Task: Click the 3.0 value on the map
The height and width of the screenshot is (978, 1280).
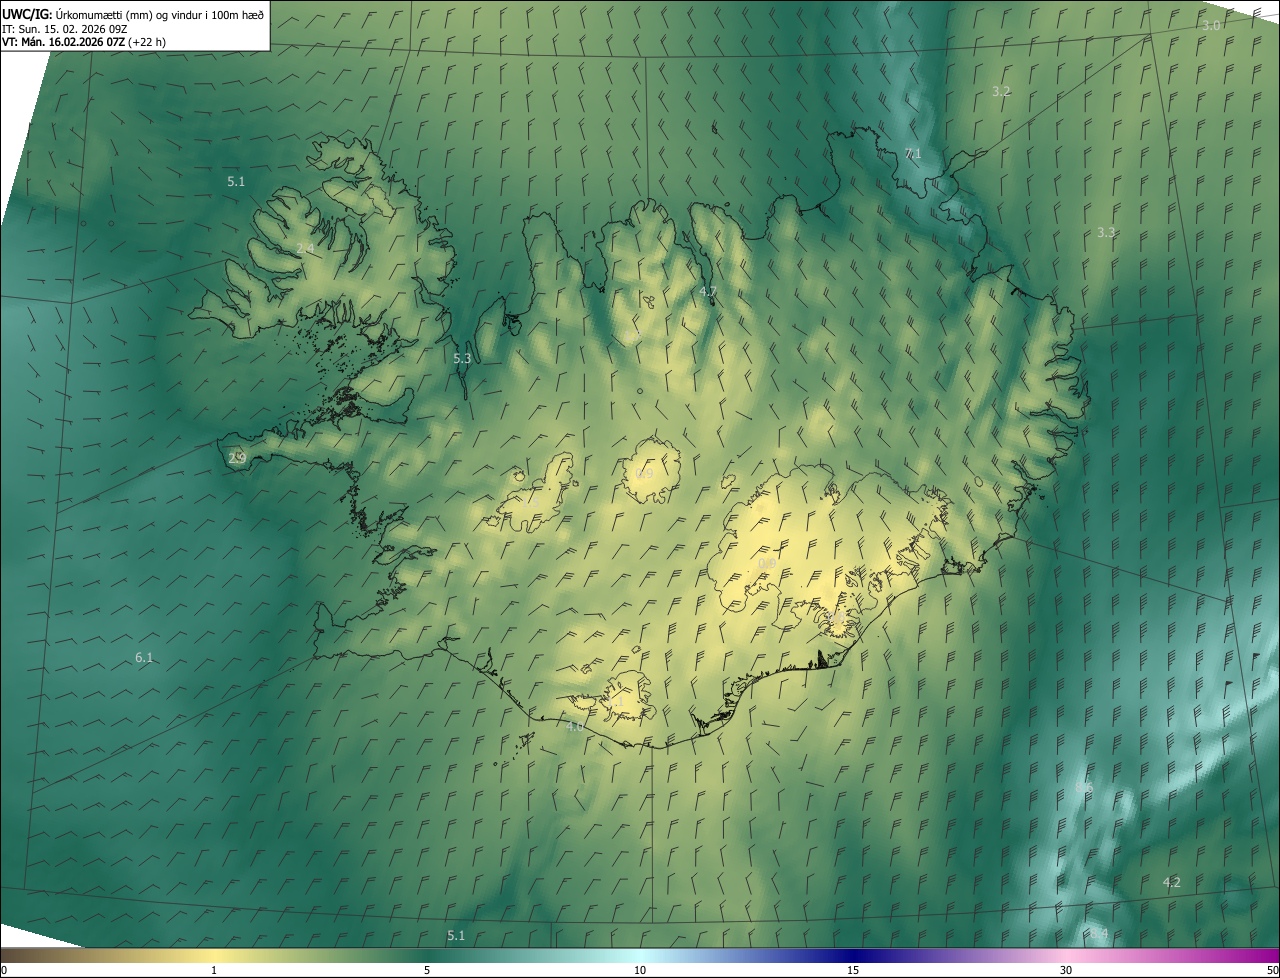Action: [1212, 25]
